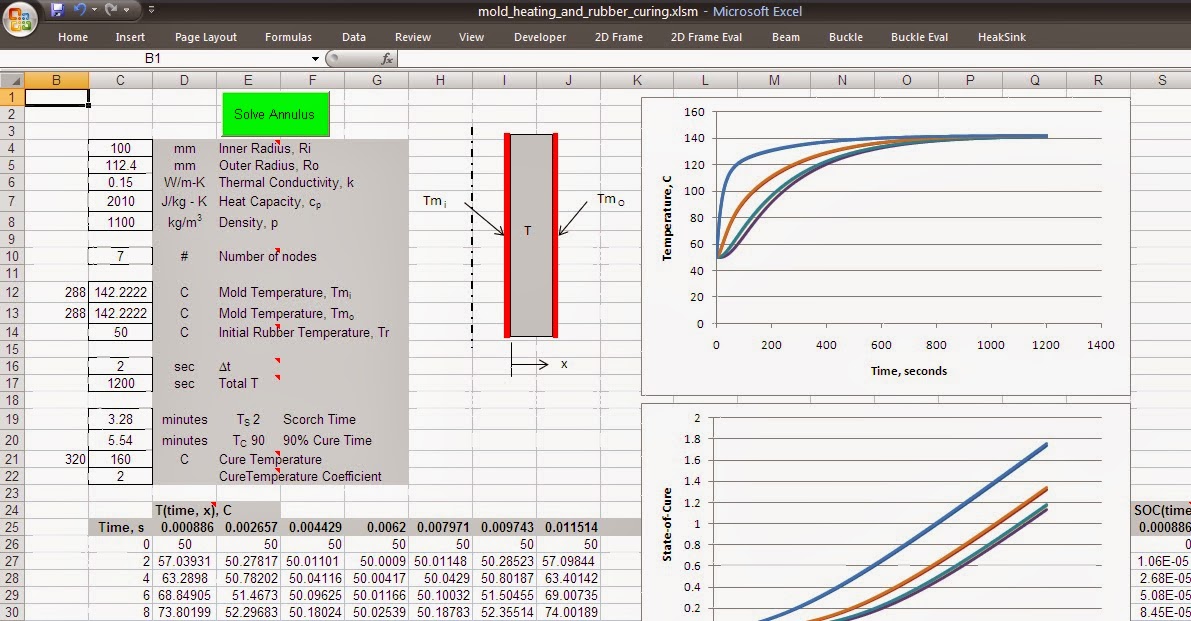Switch to the Beam ribbon tab
This screenshot has height=621, width=1191.
tap(786, 37)
